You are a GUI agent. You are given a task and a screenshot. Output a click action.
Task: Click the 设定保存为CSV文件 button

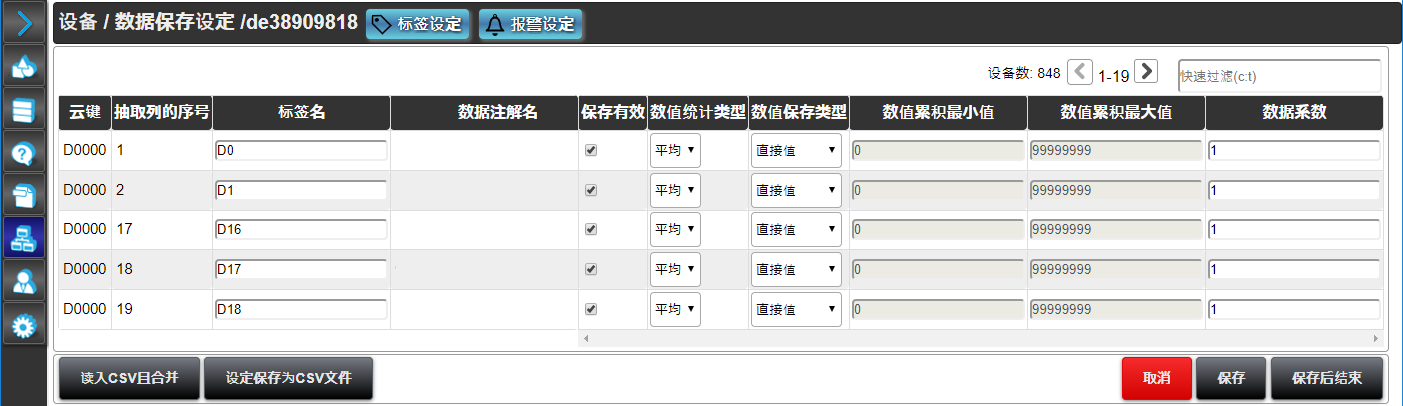(x=287, y=378)
